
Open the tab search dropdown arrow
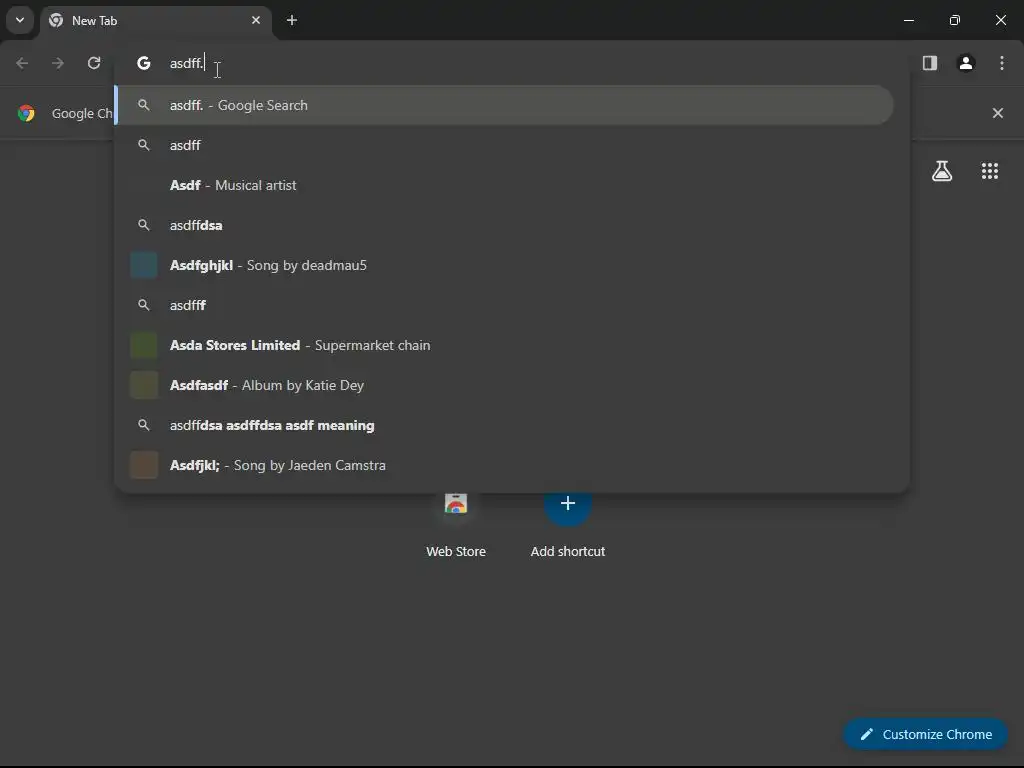[20, 20]
